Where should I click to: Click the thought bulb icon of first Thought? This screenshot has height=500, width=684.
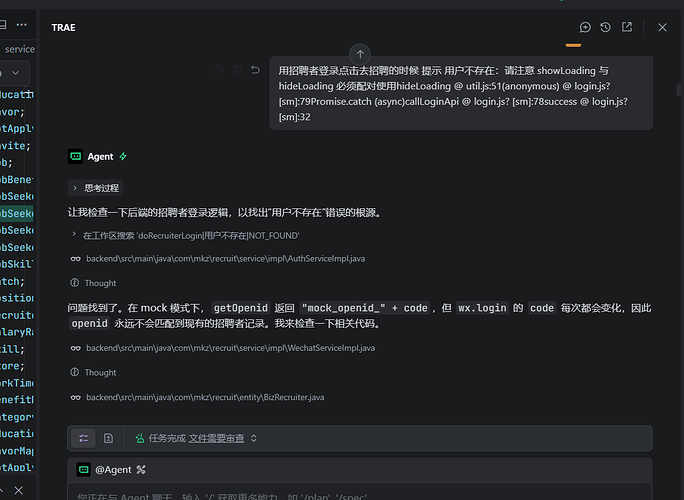click(75, 283)
